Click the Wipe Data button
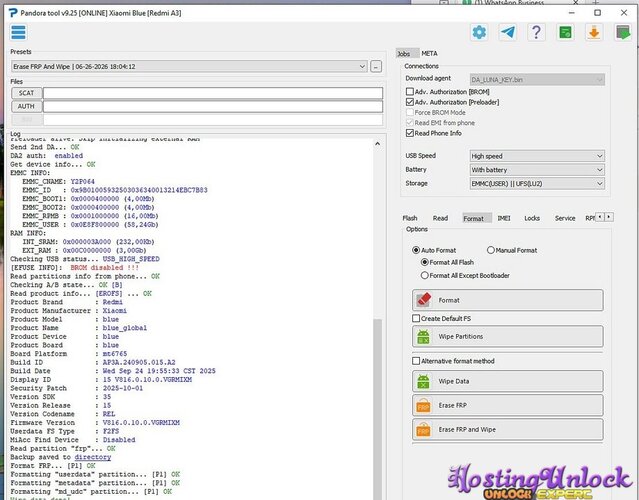Image resolution: width=639 pixels, height=500 pixels. click(507, 381)
